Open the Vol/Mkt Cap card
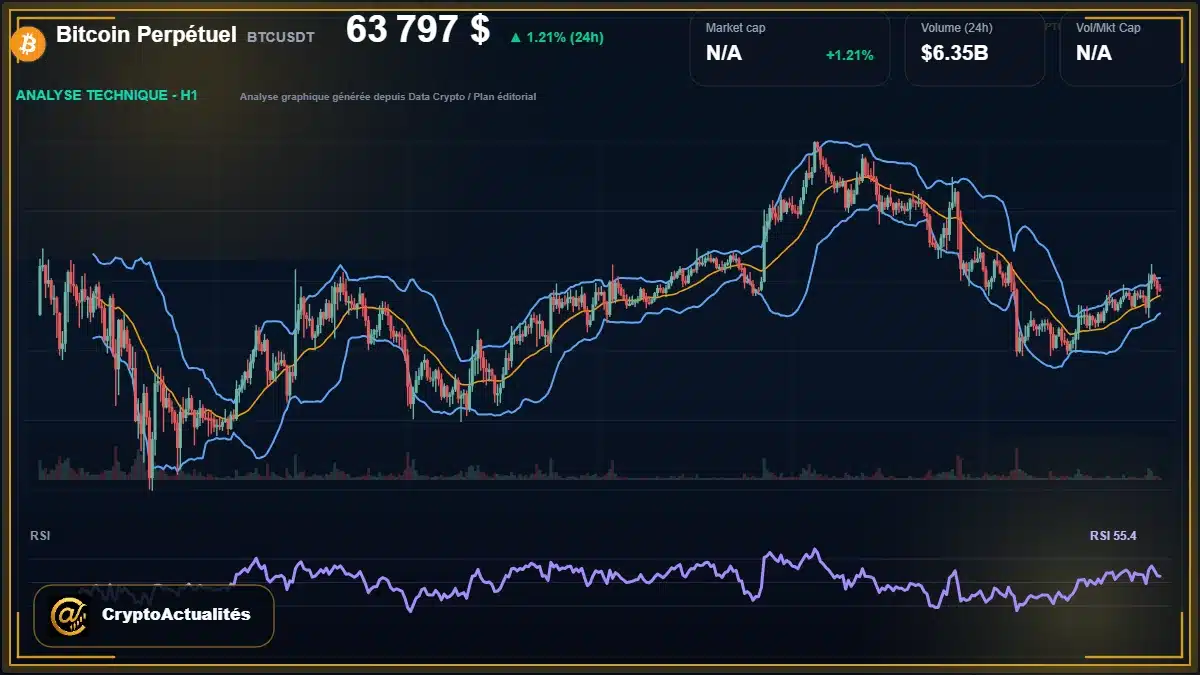 [x=1124, y=49]
